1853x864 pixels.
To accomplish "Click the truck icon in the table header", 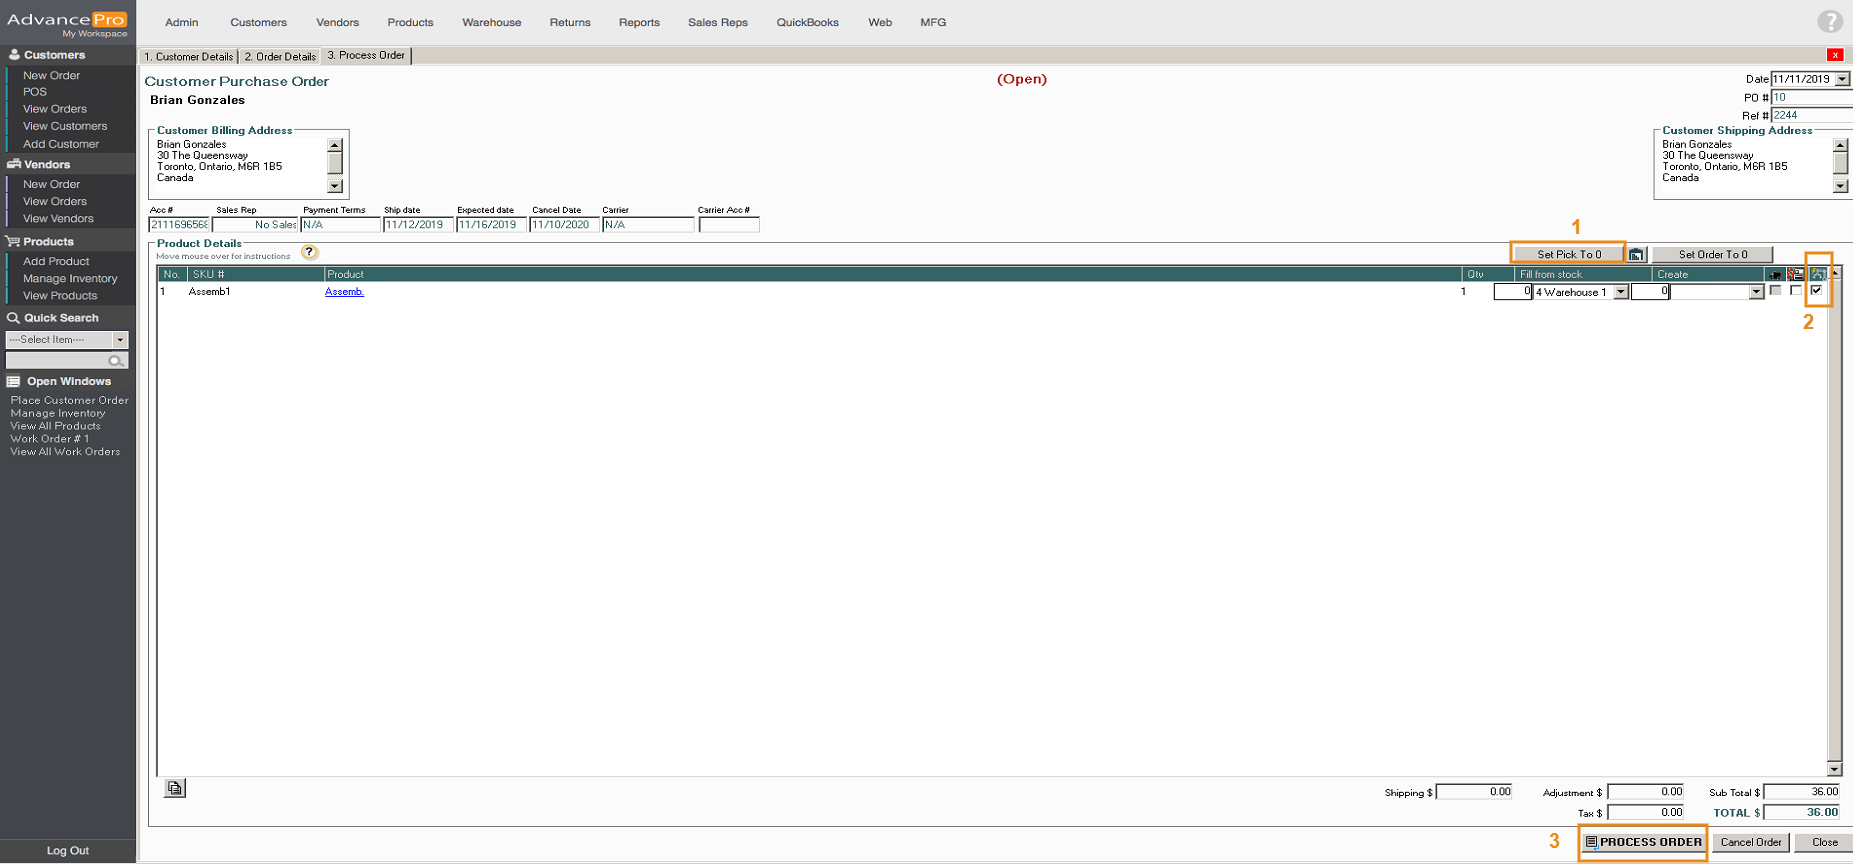I will [x=1775, y=274].
